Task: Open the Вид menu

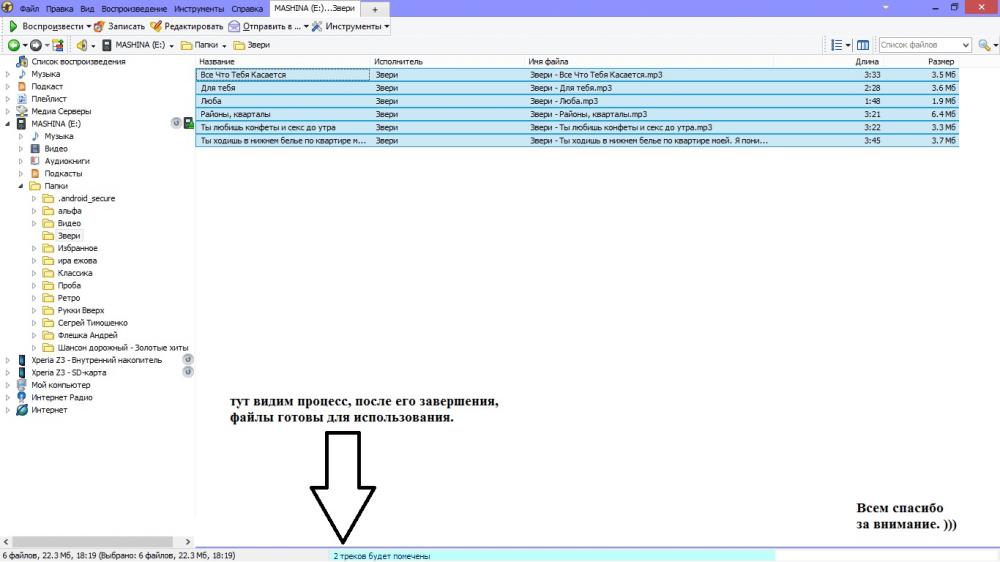Action: (87, 9)
